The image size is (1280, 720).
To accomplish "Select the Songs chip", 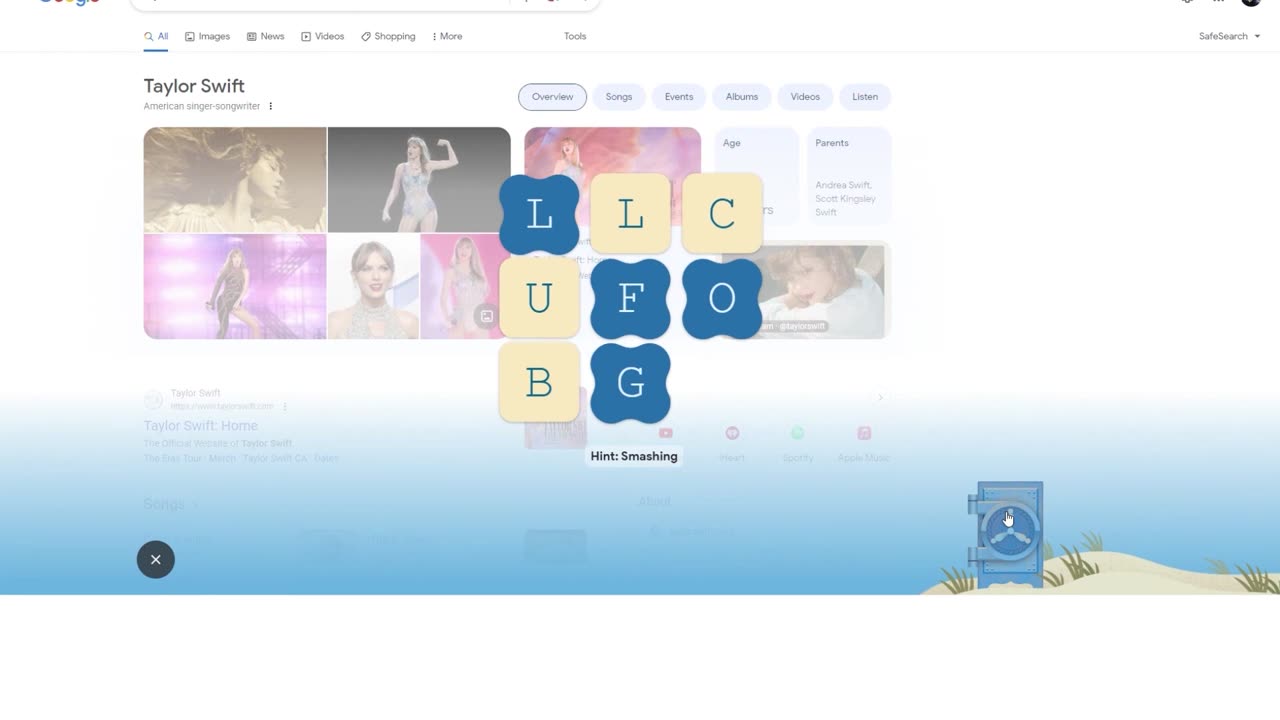I will (619, 97).
